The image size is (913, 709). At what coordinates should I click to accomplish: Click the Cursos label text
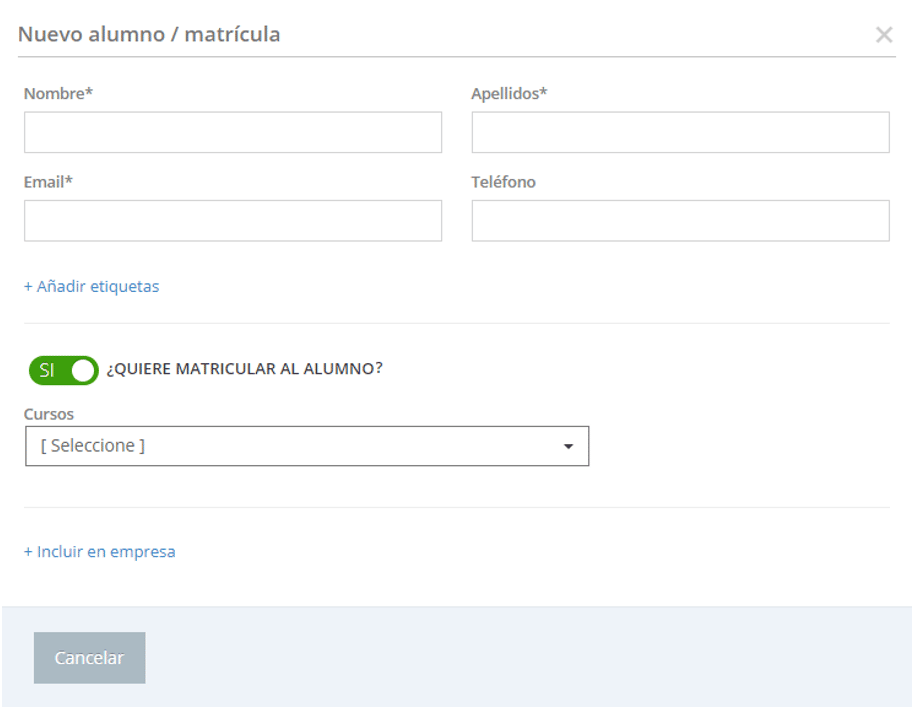49,414
